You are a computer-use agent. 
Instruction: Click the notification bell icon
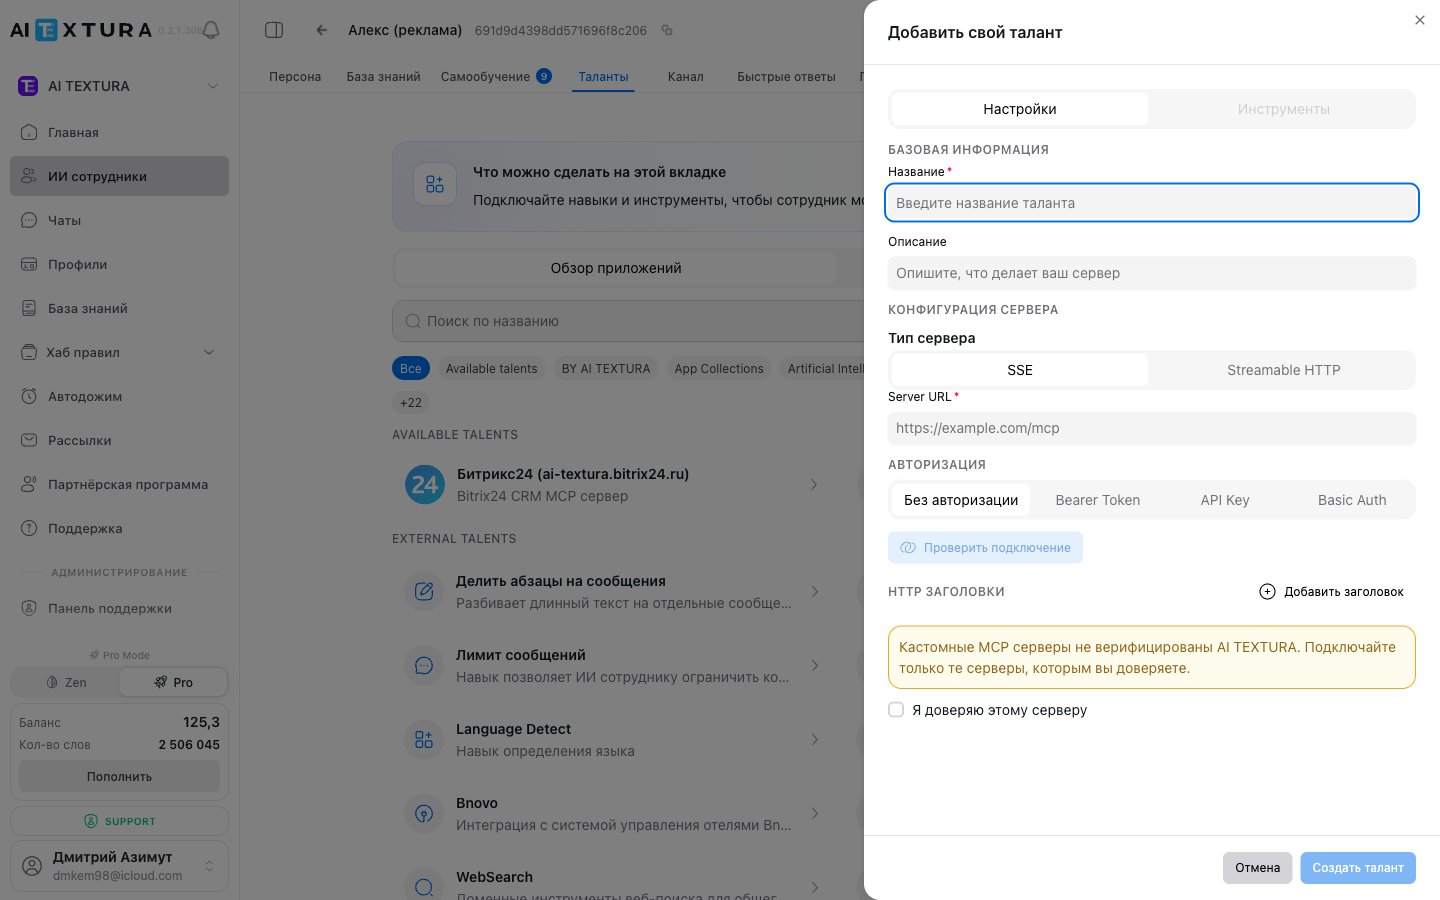click(x=211, y=30)
